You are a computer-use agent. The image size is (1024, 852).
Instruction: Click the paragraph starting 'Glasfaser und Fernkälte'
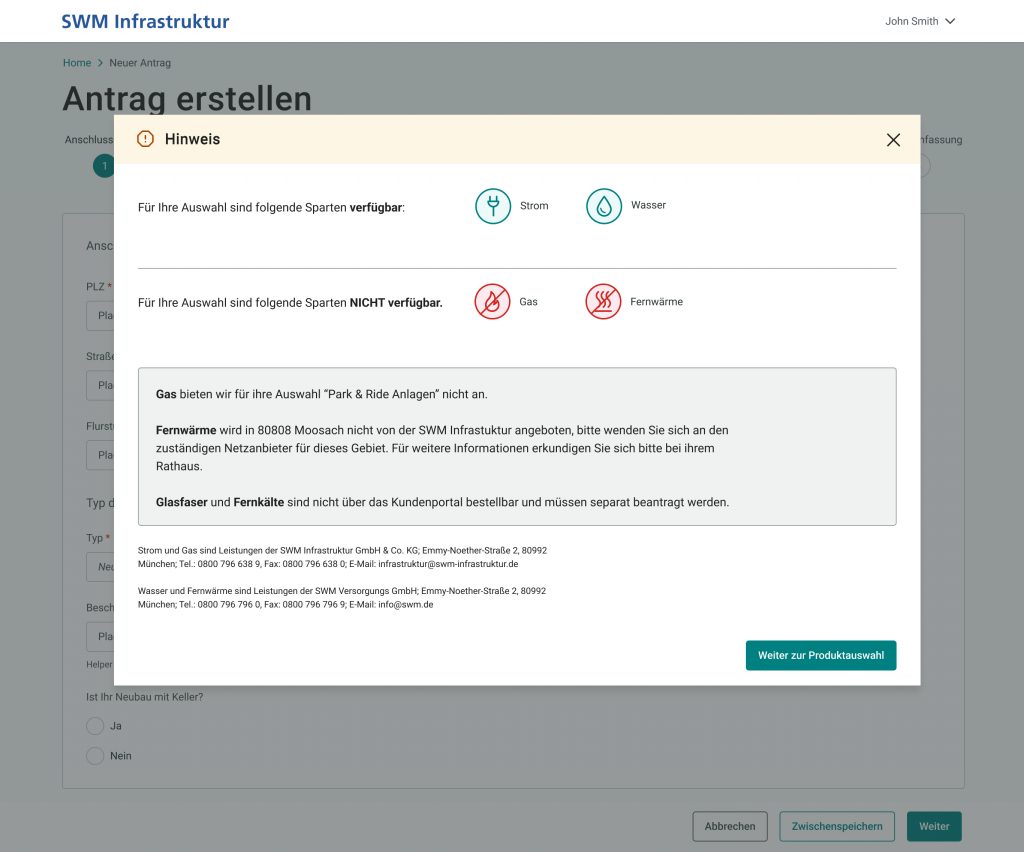pyautogui.click(x=442, y=502)
